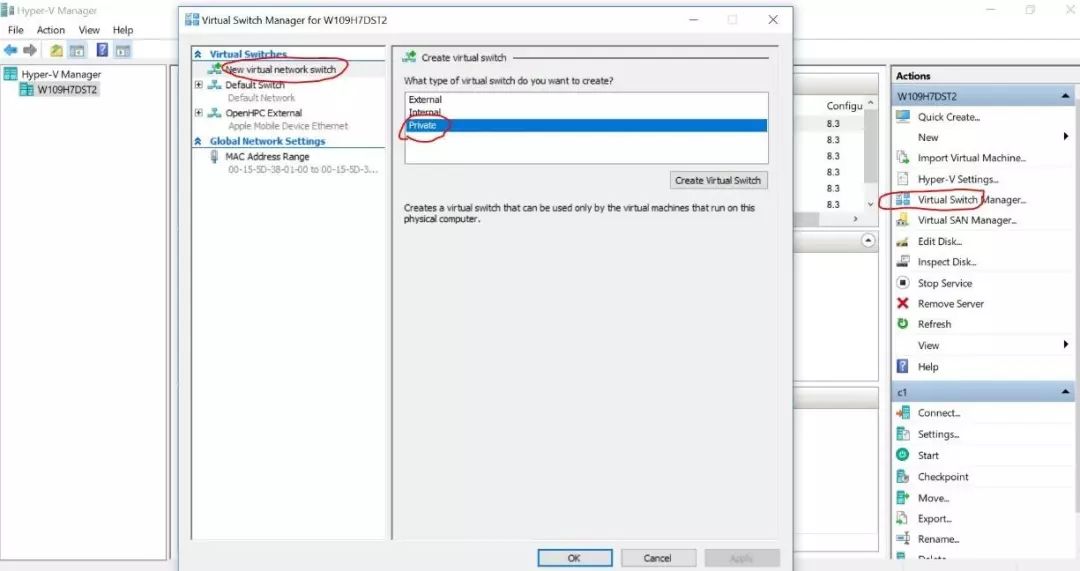Click the Forward arrow in Hyper-V toolbar
This screenshot has width=1080, height=571.
30,50
